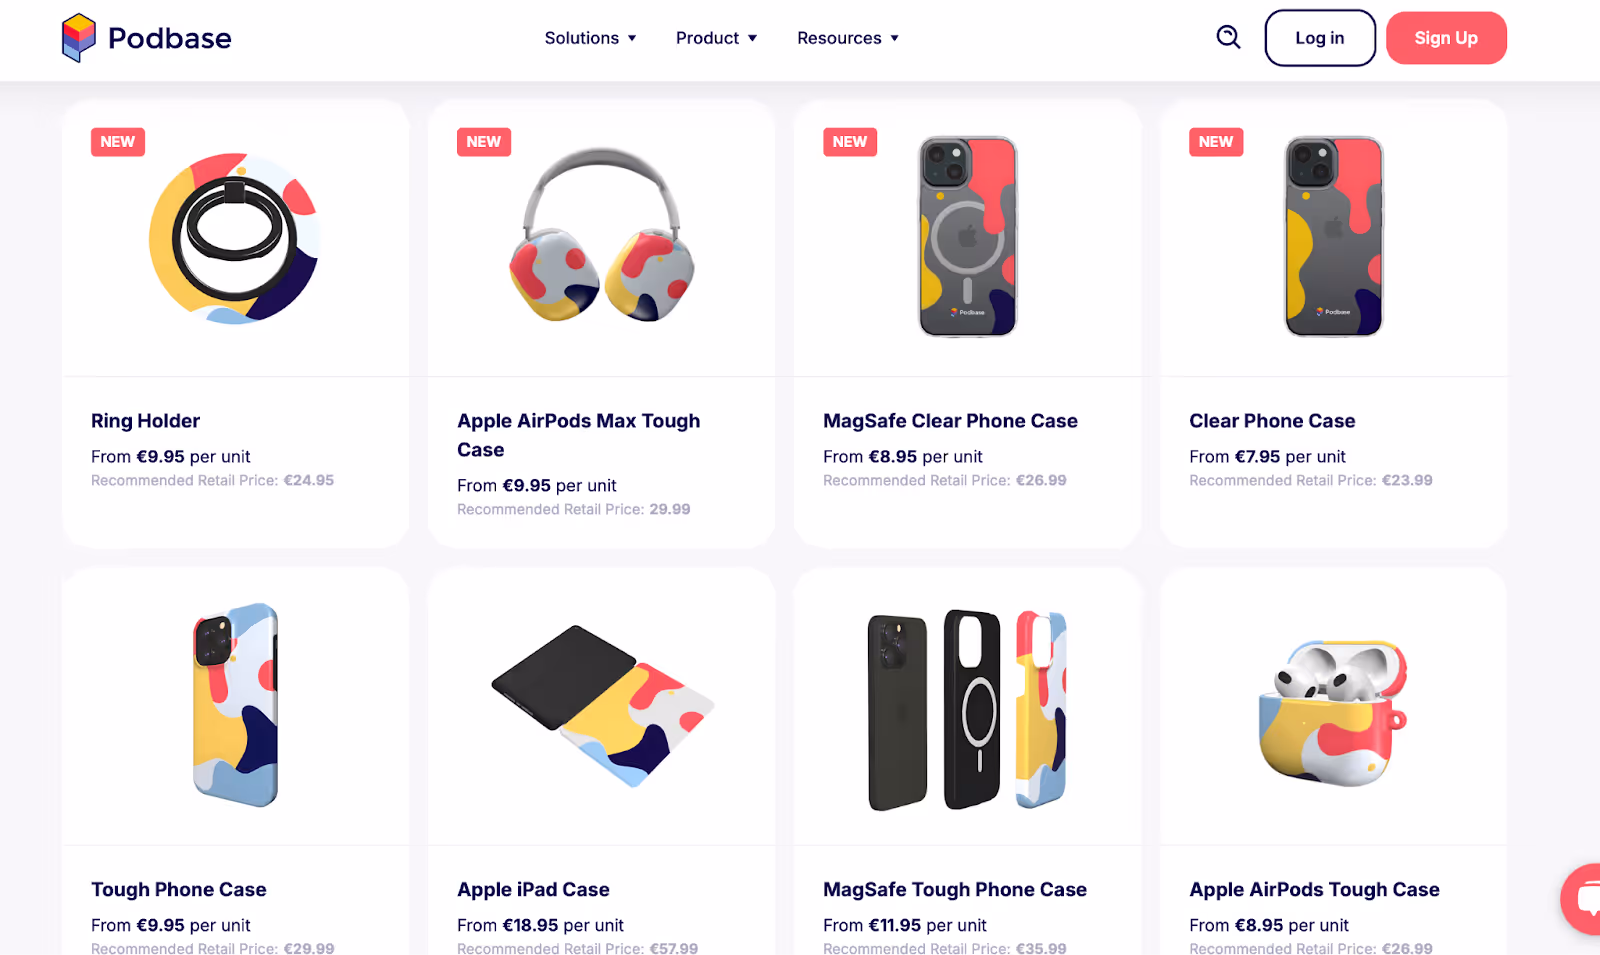Open the Ring Holder product image
This screenshot has height=955, width=1600.
(x=235, y=238)
